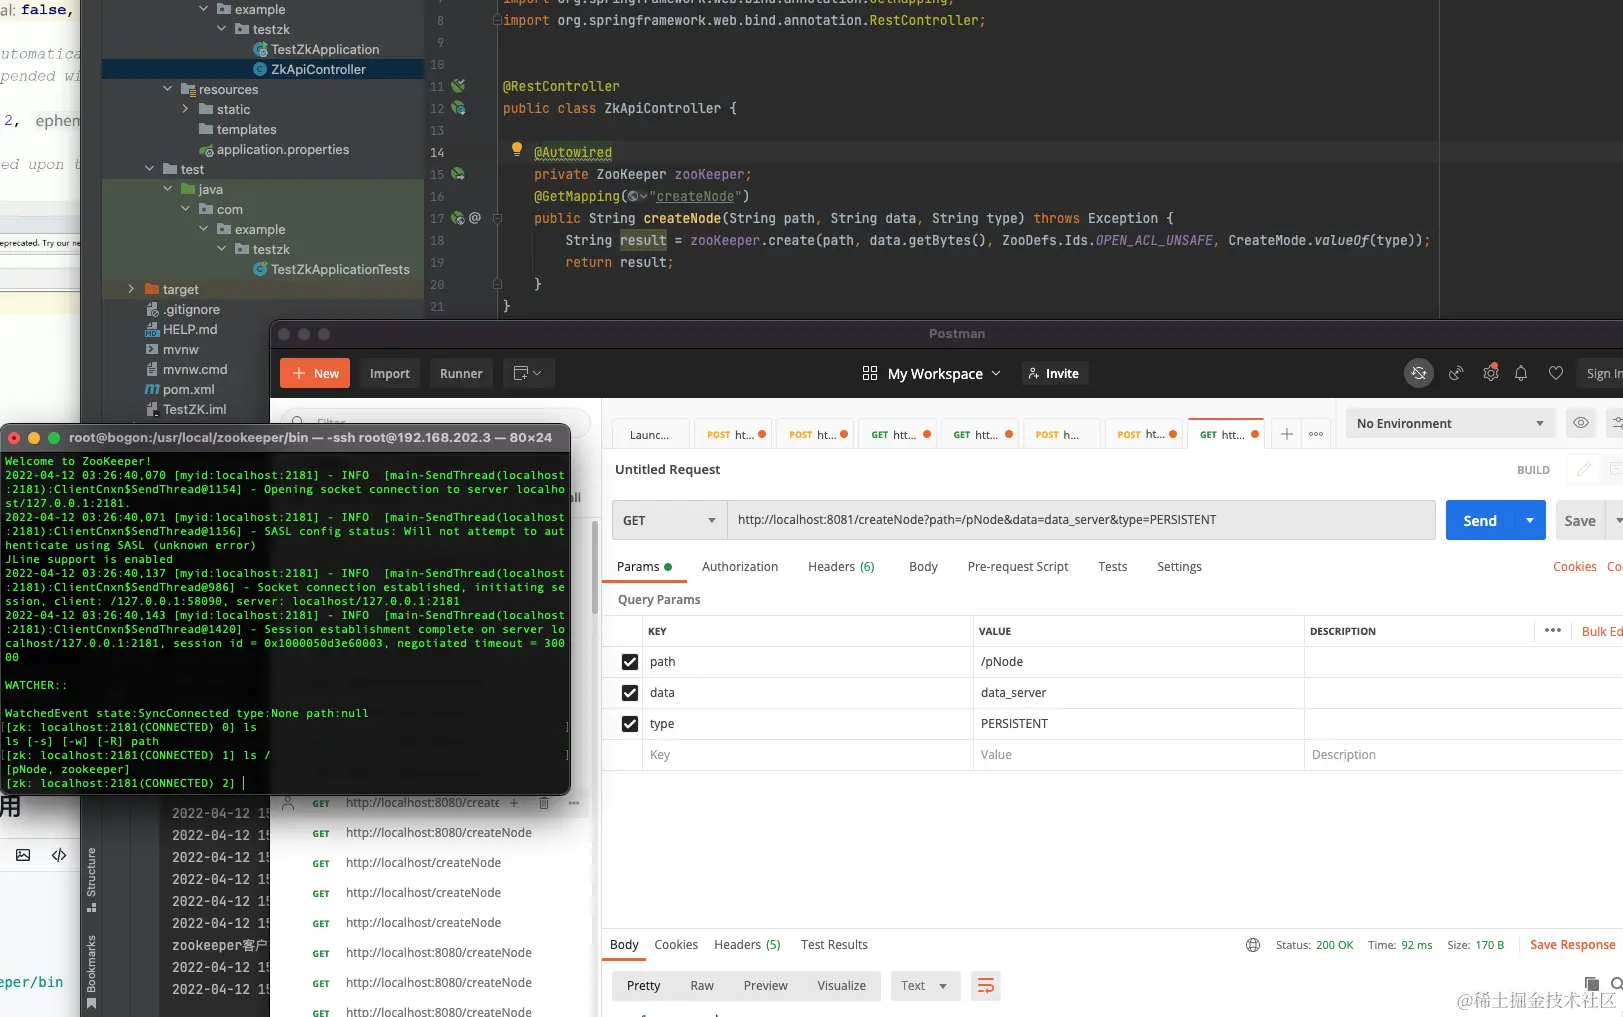Click the network globe icon near Status
This screenshot has width=1623, height=1017.
(x=1253, y=945)
